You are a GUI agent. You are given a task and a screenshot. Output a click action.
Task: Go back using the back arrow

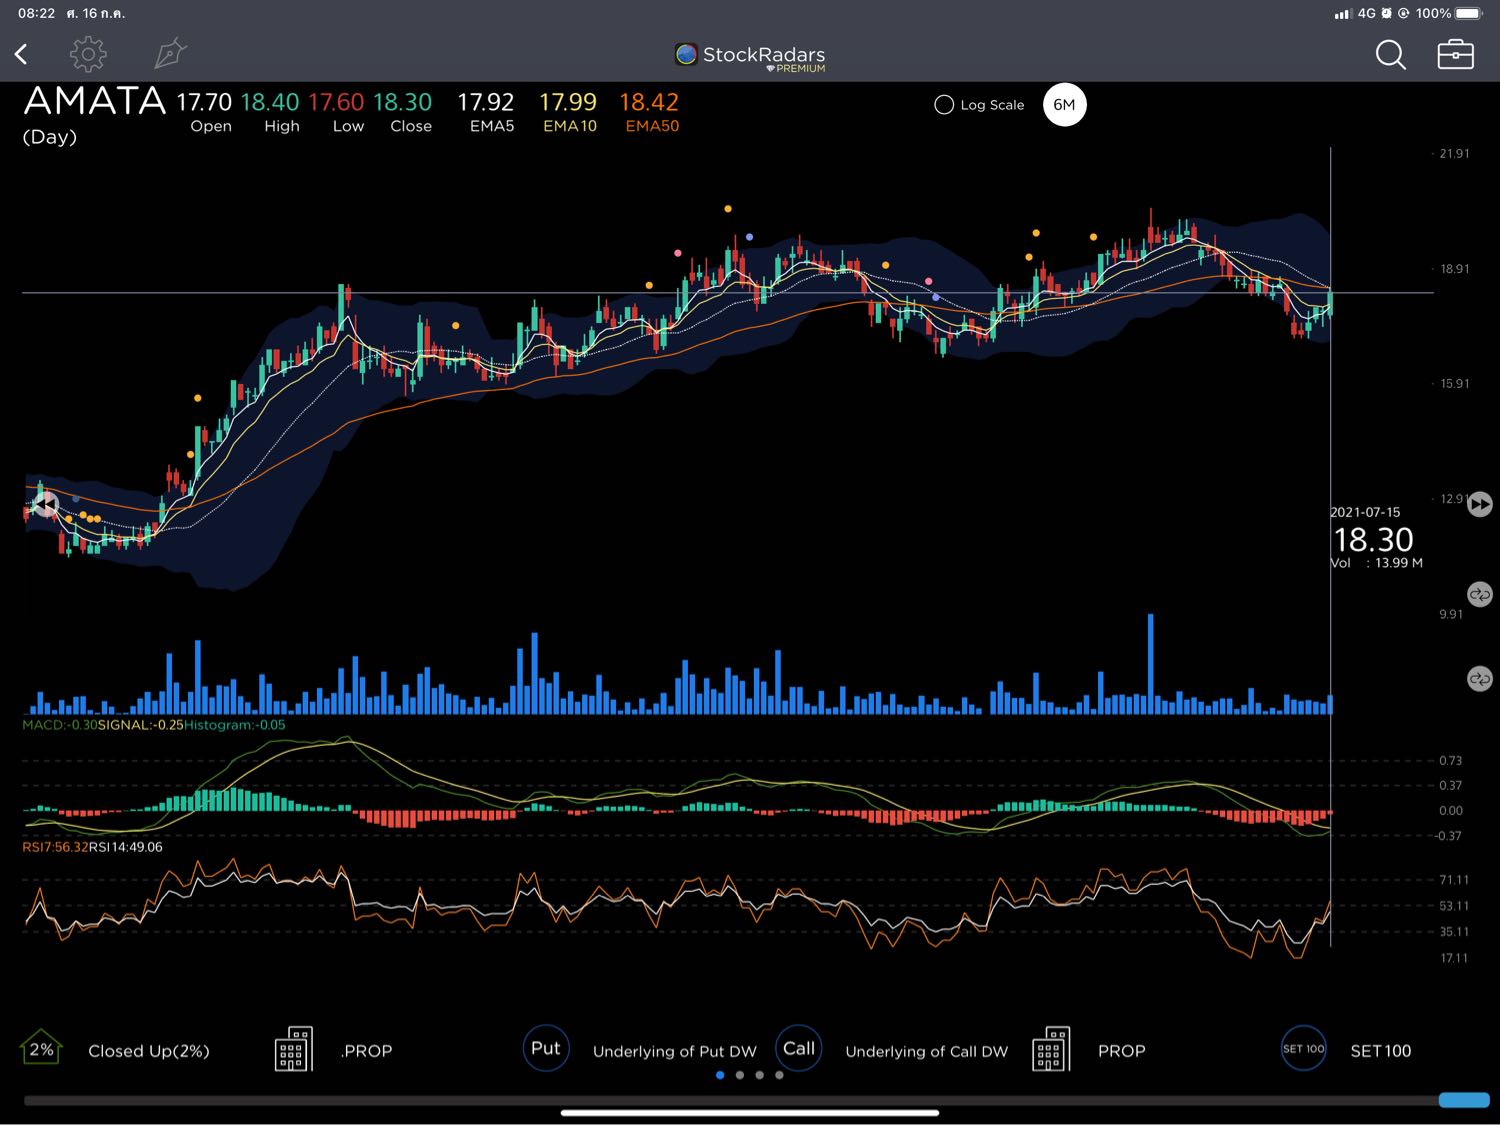21,54
